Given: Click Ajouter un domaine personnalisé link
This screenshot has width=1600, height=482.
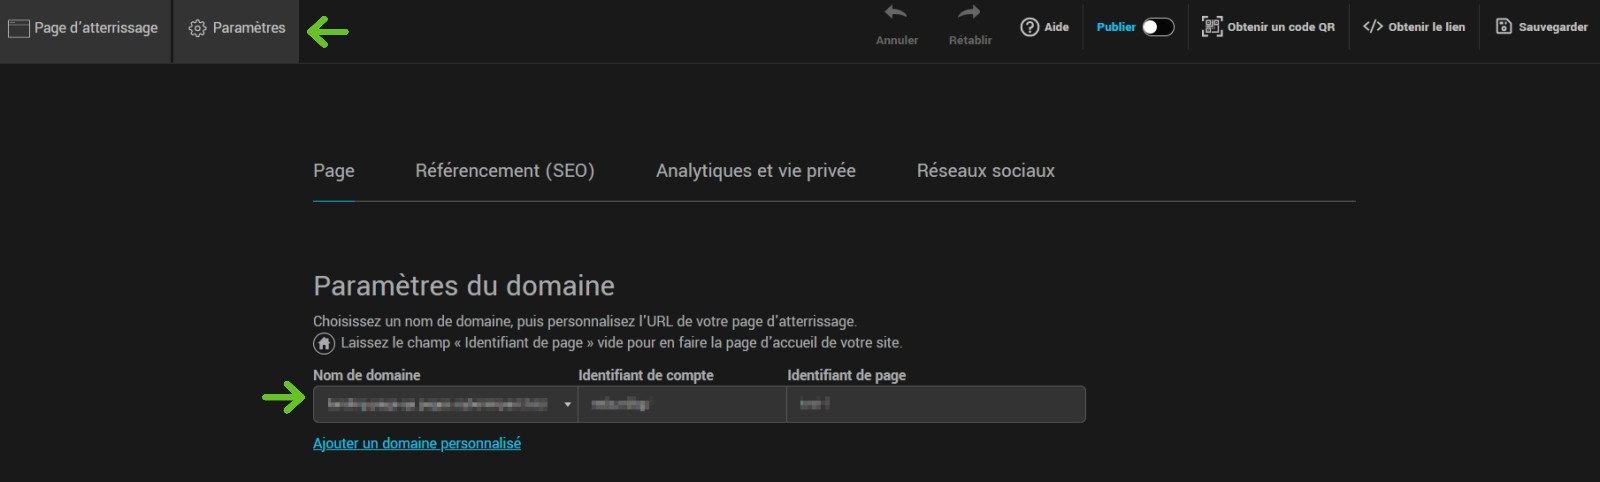Looking at the screenshot, I should [416, 443].
